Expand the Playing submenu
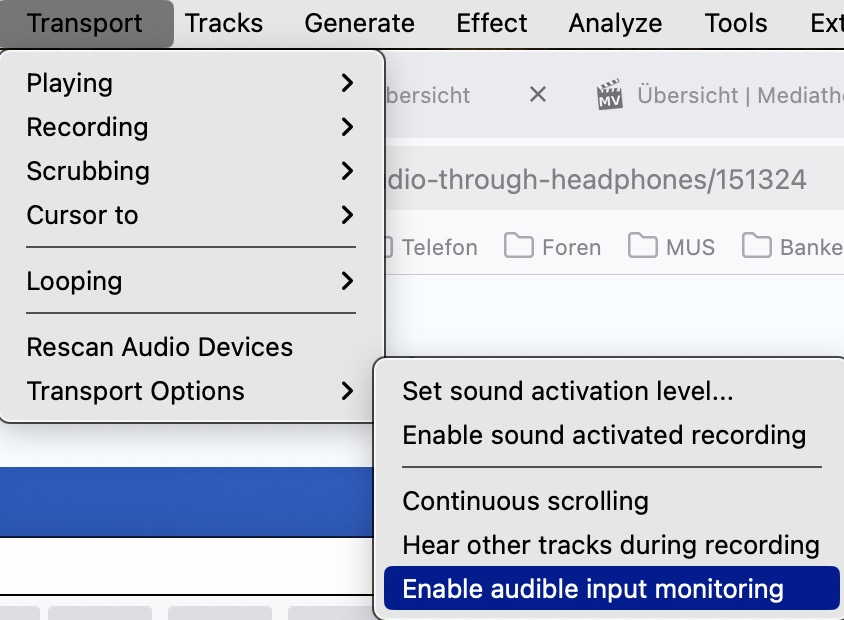The image size is (844, 620). coord(190,83)
